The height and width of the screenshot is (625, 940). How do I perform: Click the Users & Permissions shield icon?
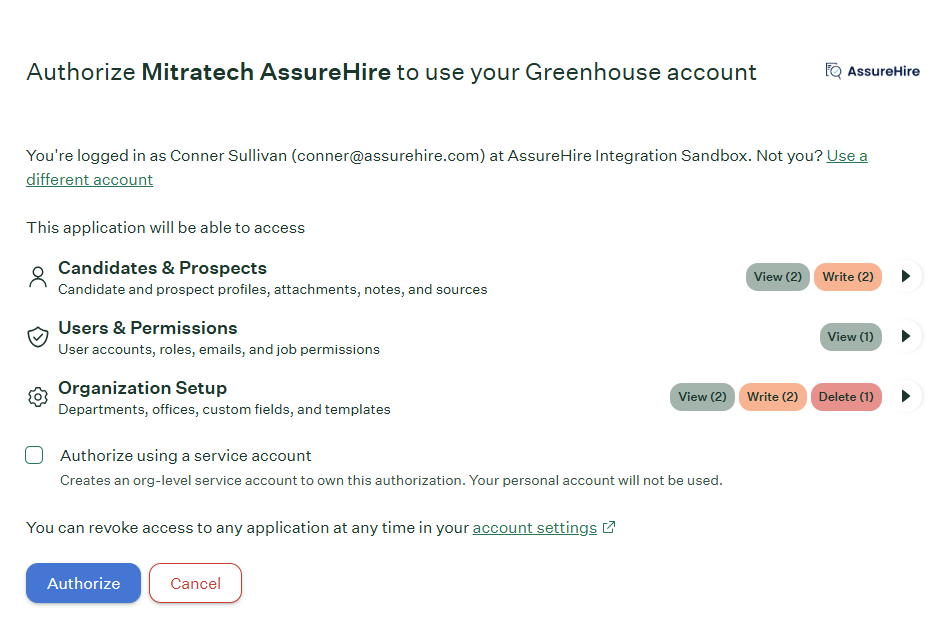(38, 337)
